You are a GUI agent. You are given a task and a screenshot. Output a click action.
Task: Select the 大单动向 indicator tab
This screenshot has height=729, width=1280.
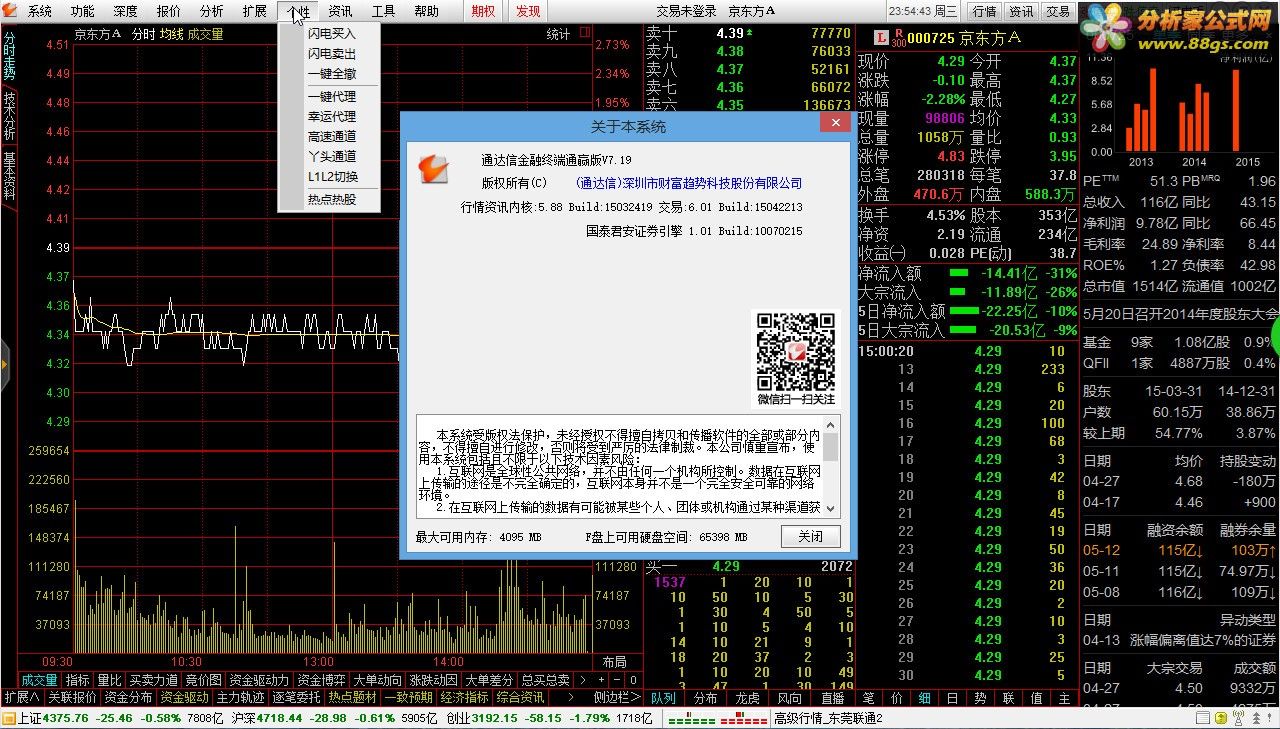377,680
